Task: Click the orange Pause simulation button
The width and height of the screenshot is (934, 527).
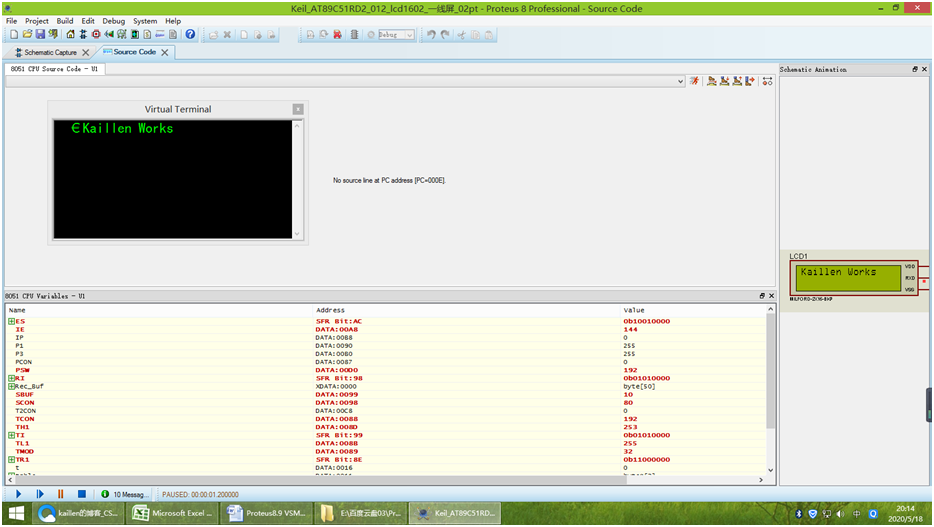Action: click(60, 494)
